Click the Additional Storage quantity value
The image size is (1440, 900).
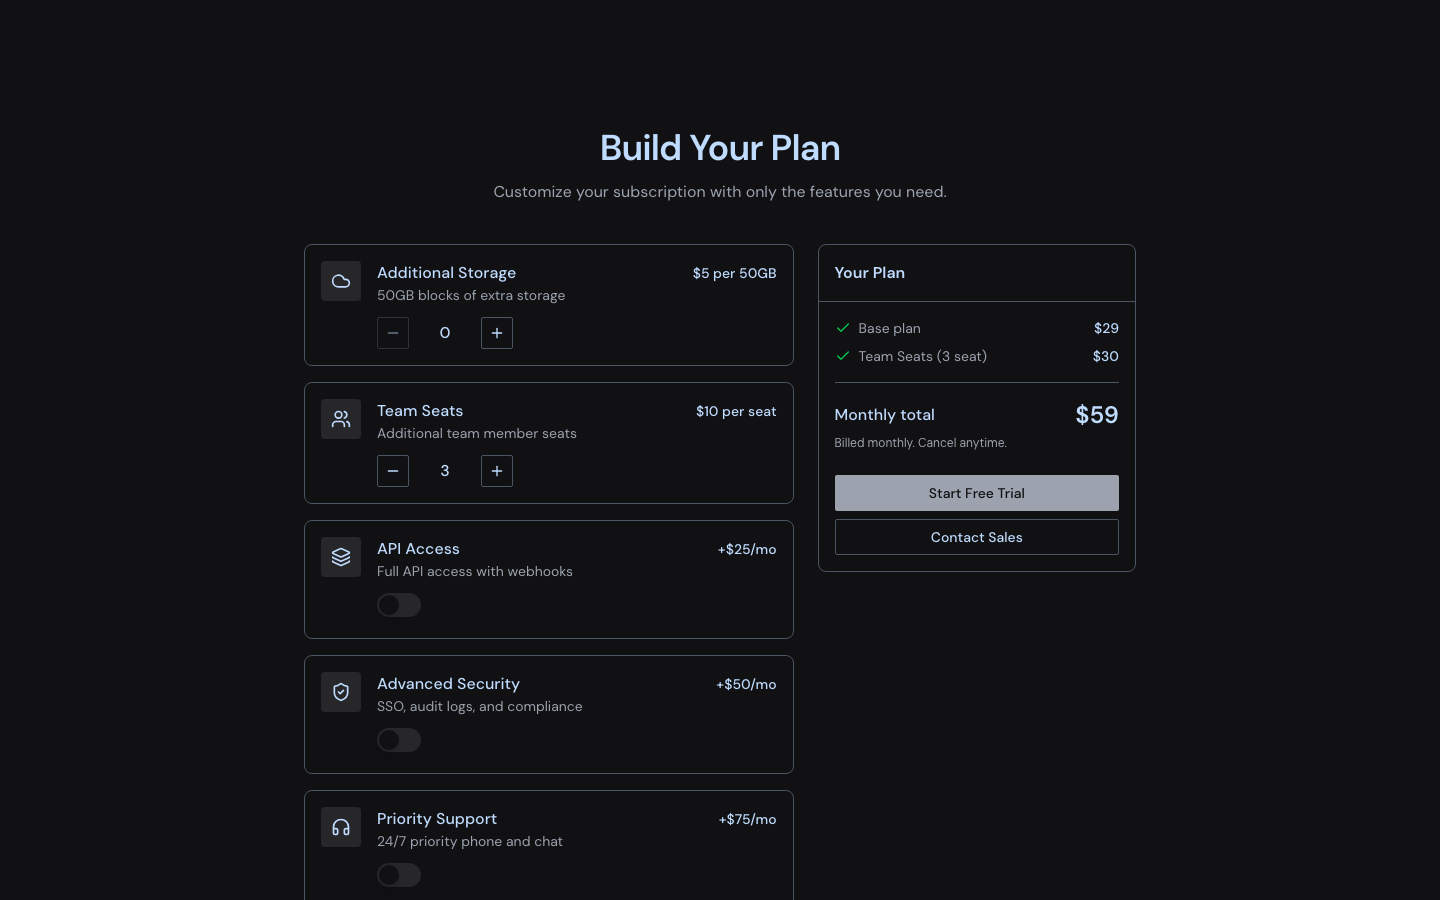pos(445,333)
